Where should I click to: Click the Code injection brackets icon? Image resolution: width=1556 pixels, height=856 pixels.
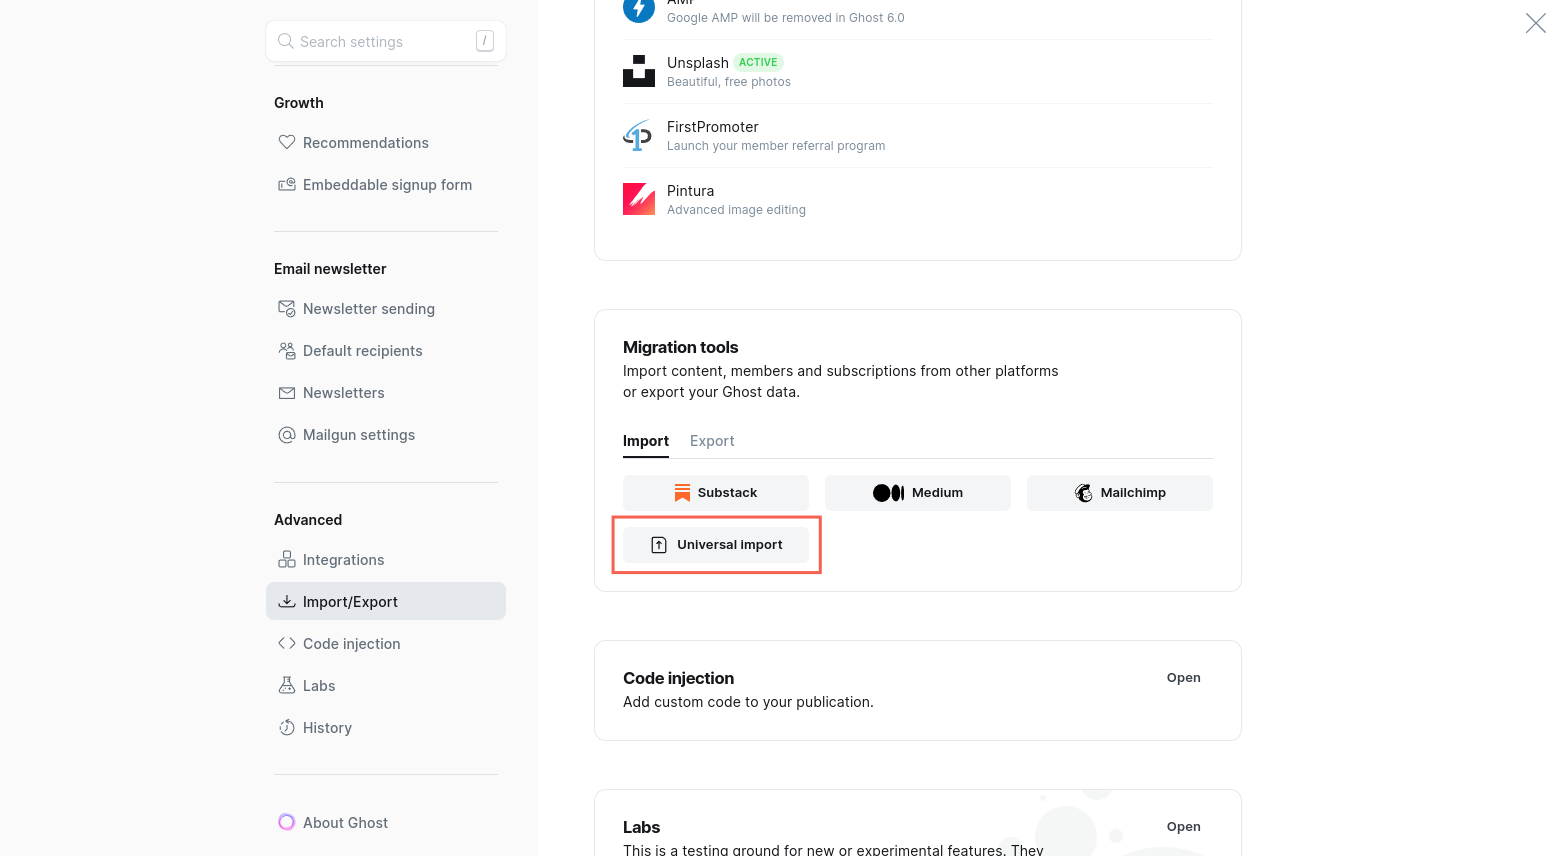287,644
